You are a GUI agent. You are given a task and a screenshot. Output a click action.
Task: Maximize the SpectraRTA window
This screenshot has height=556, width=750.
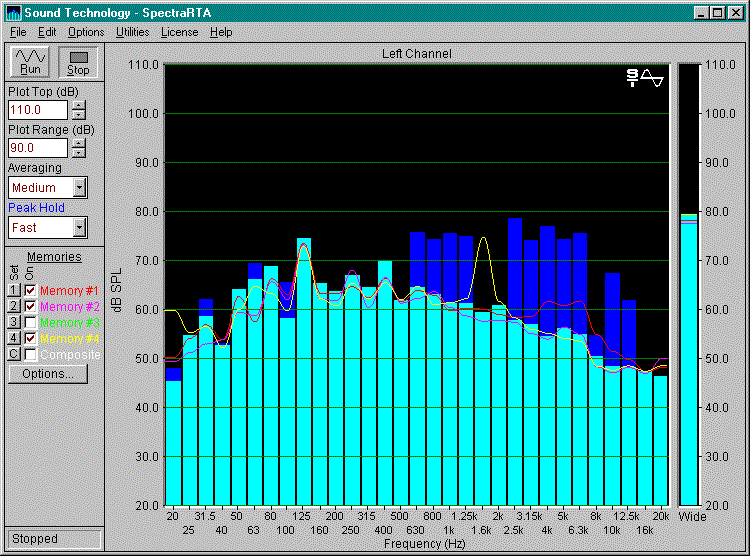(717, 13)
